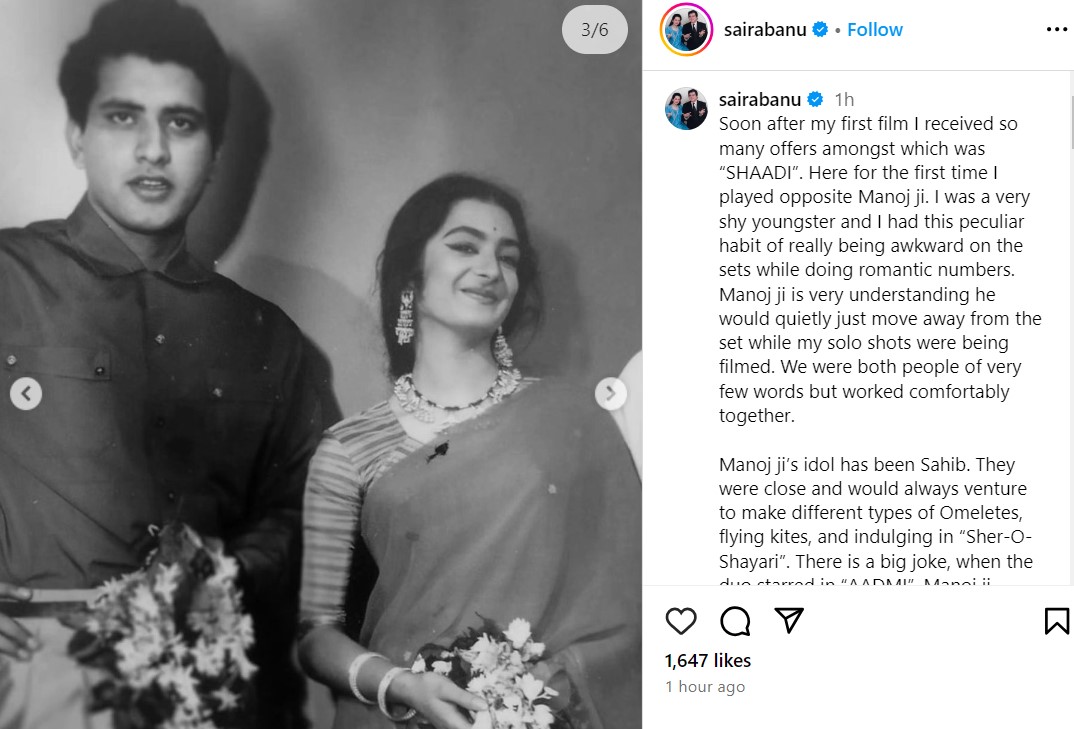Open sairabanu profile picture in header
Viewport: 1074px width, 729px height.
[x=686, y=30]
